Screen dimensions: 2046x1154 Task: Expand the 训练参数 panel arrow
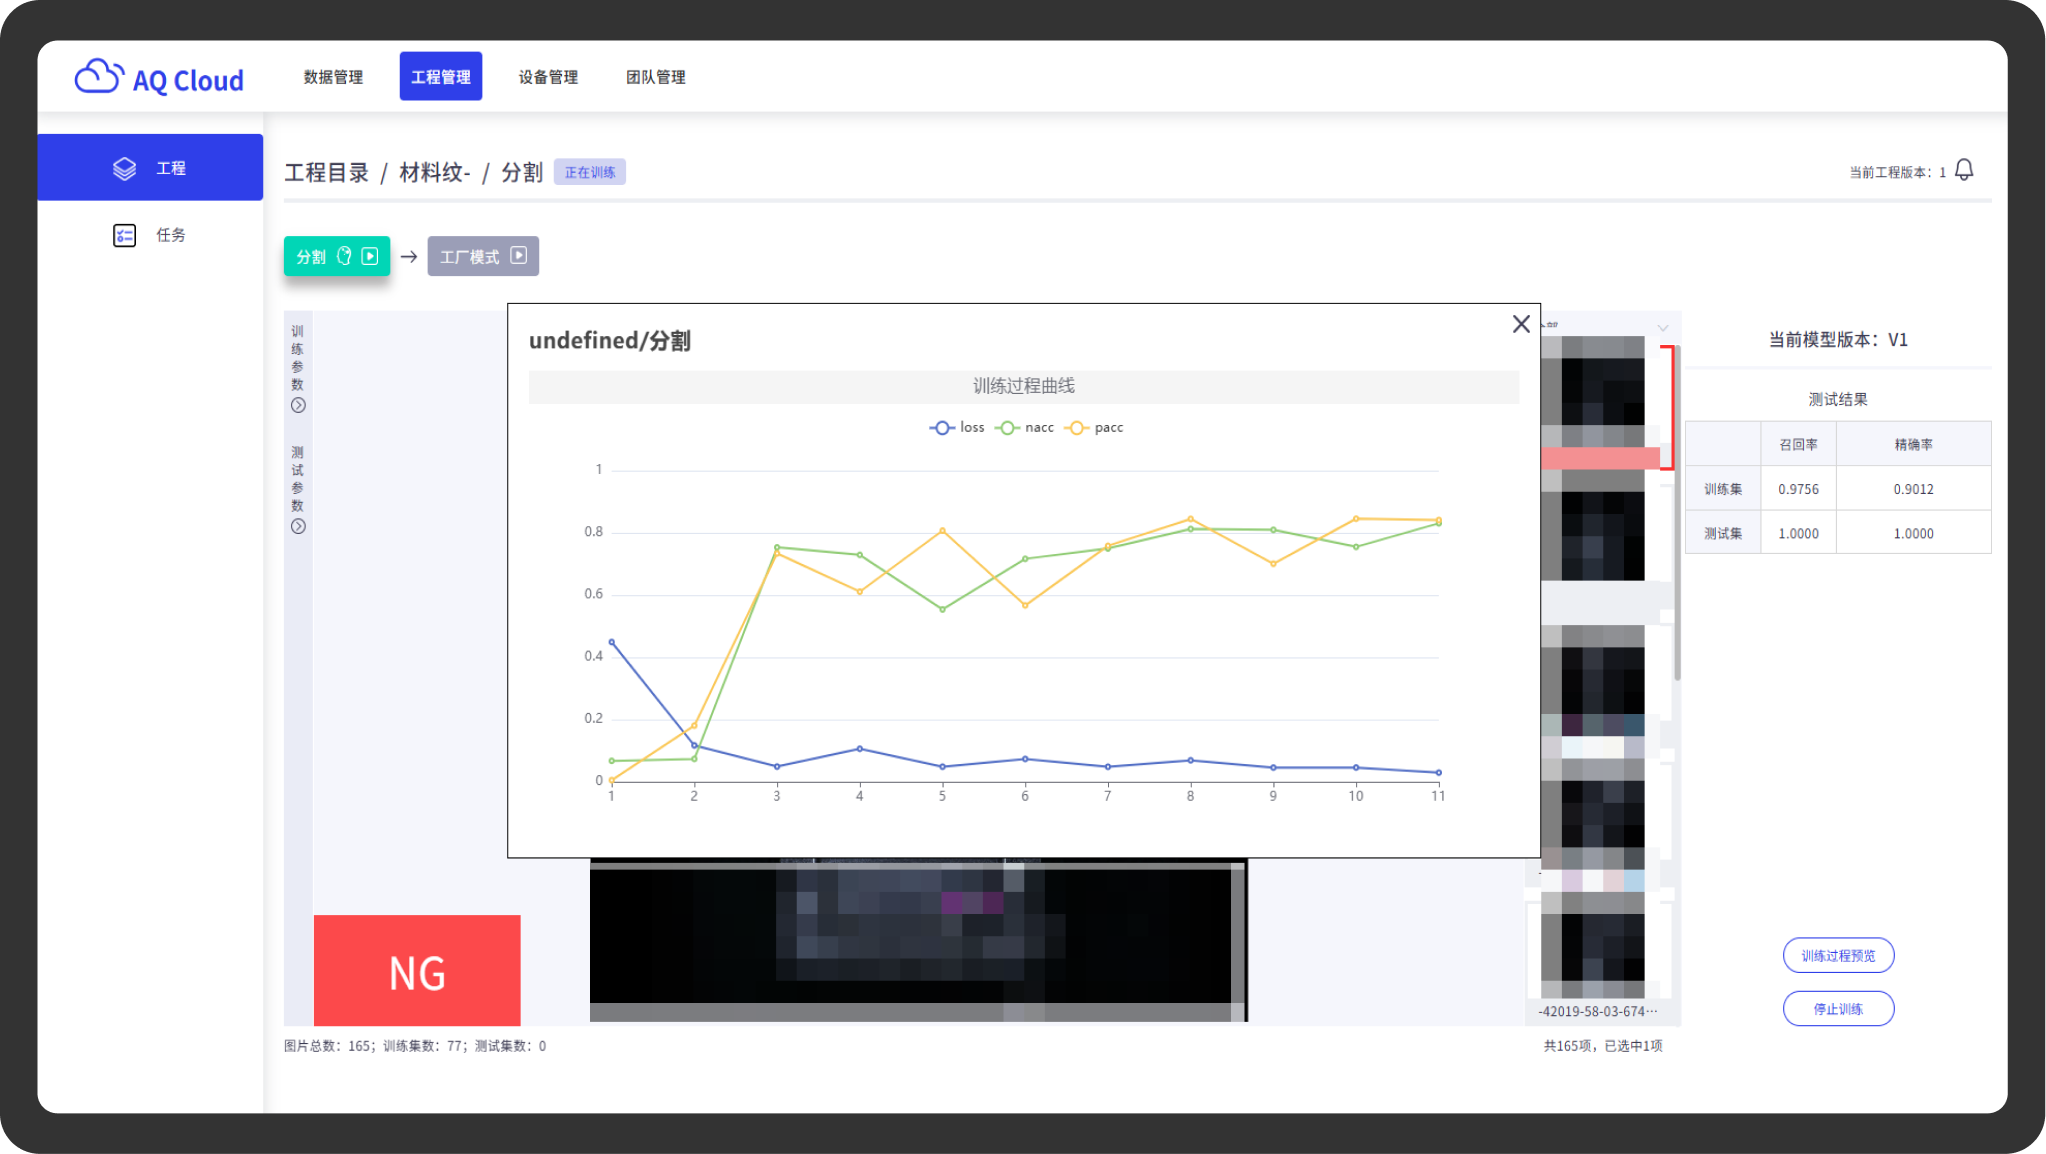click(298, 405)
